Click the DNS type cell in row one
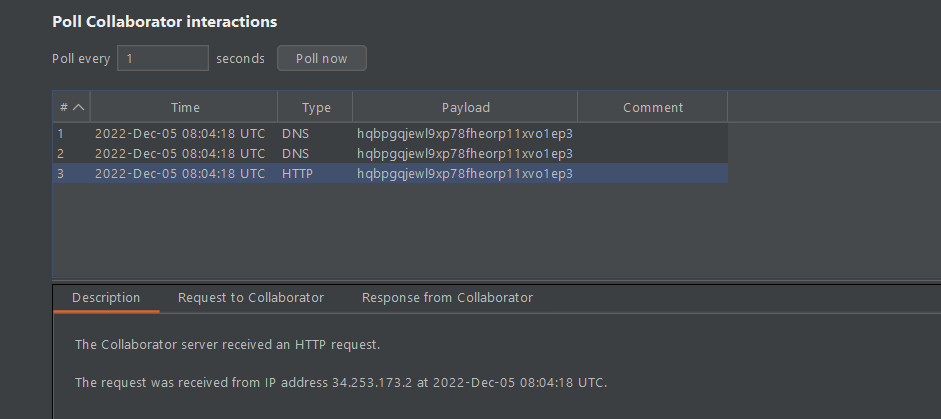The width and height of the screenshot is (941, 419). 295,133
